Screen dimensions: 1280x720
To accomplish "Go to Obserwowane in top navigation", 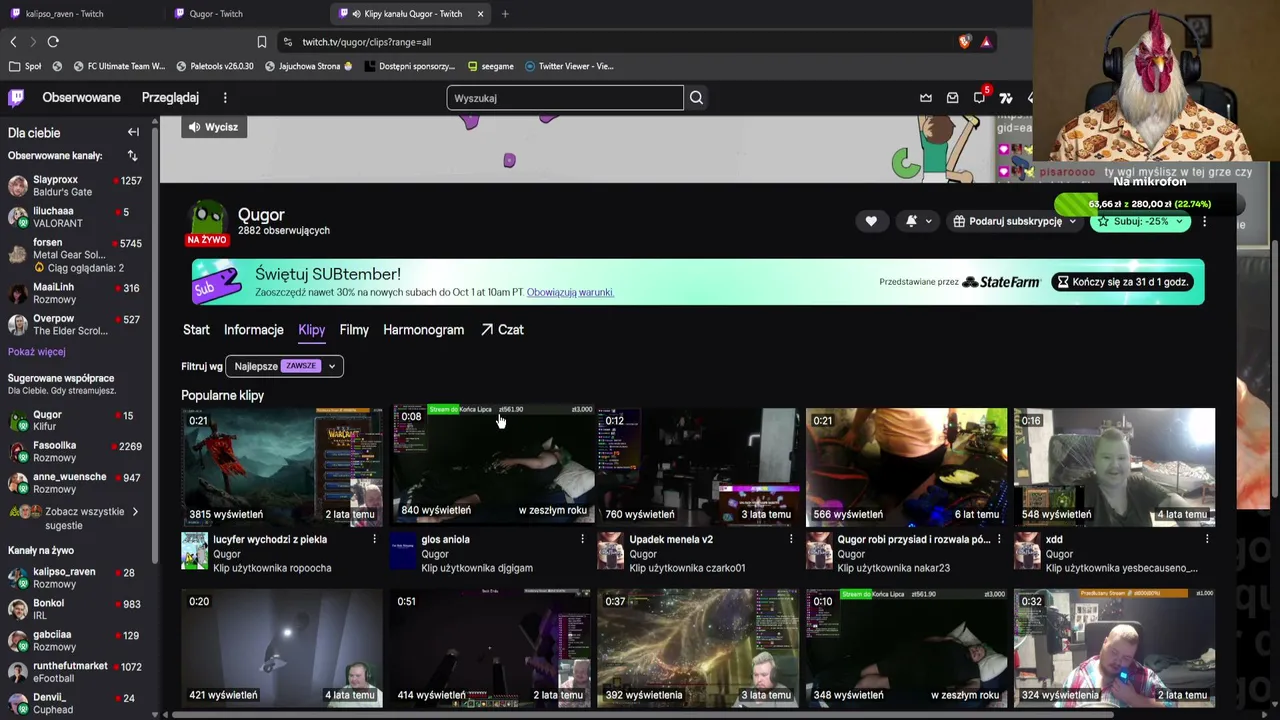I will pyautogui.click(x=81, y=98).
